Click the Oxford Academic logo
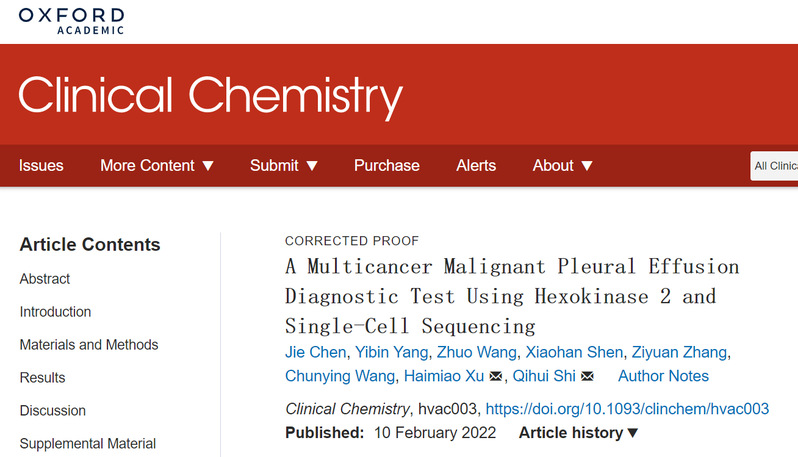 click(71, 21)
